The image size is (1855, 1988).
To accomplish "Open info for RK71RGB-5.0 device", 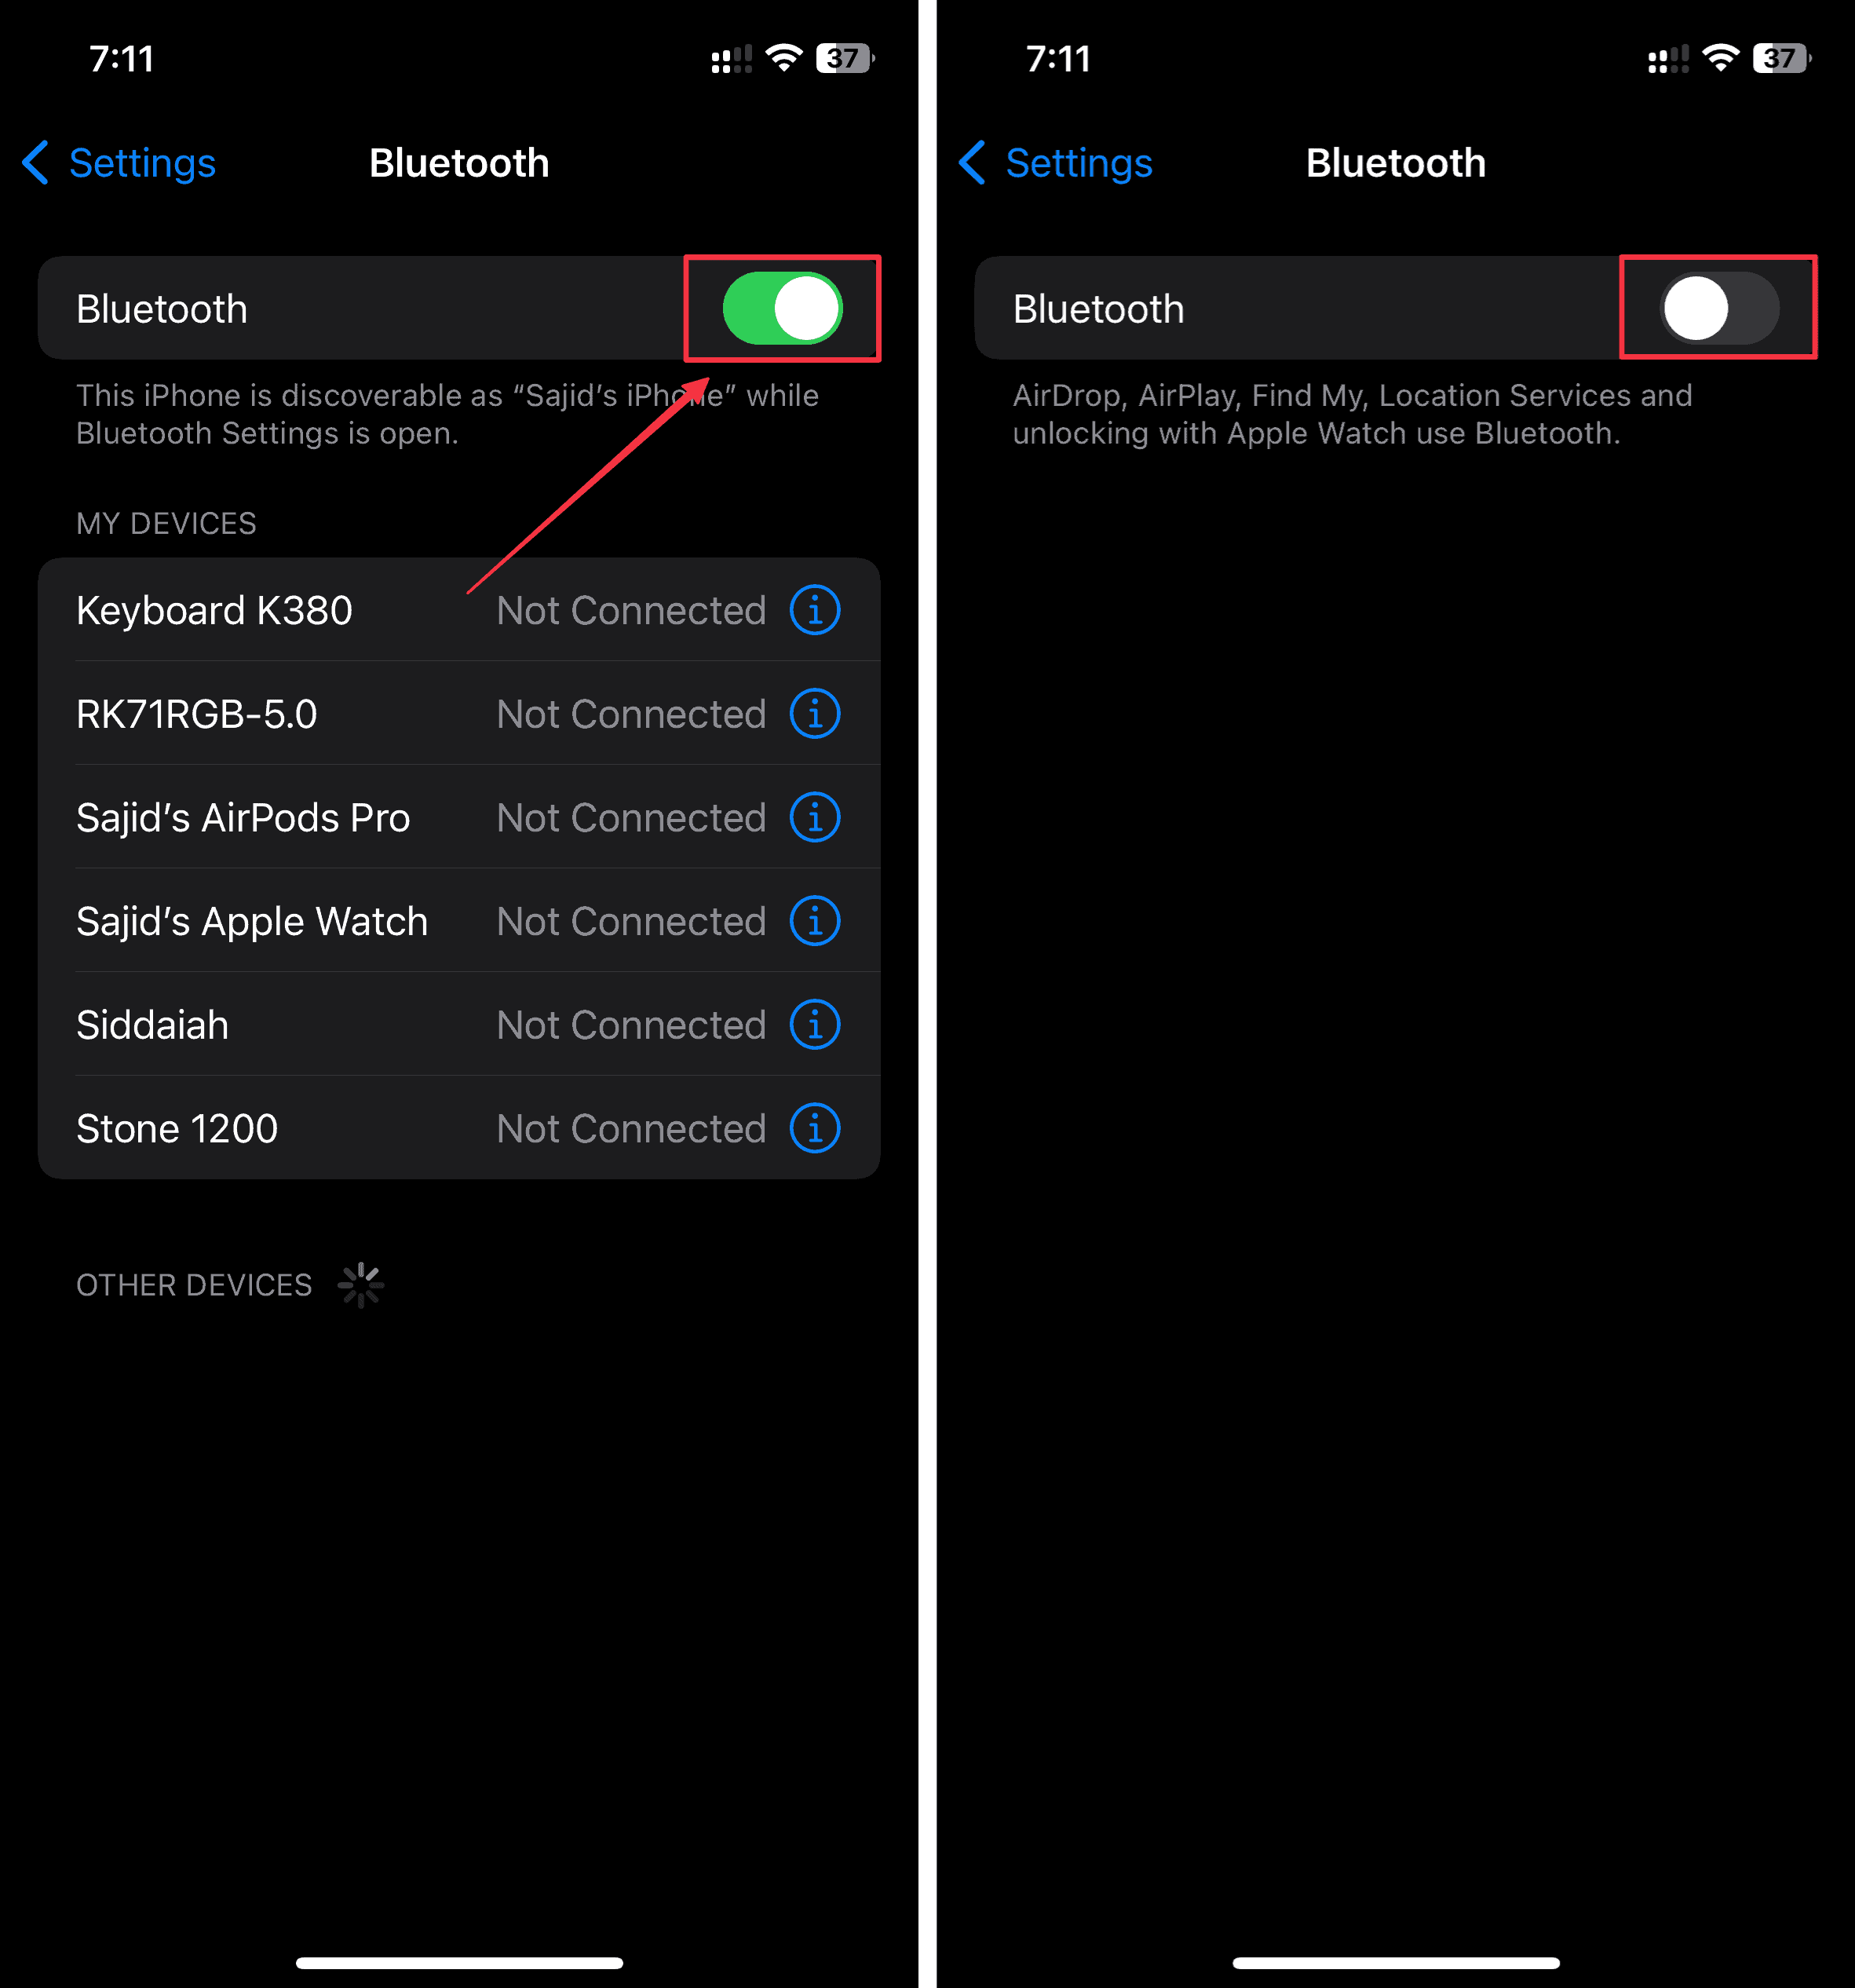I will pos(815,714).
